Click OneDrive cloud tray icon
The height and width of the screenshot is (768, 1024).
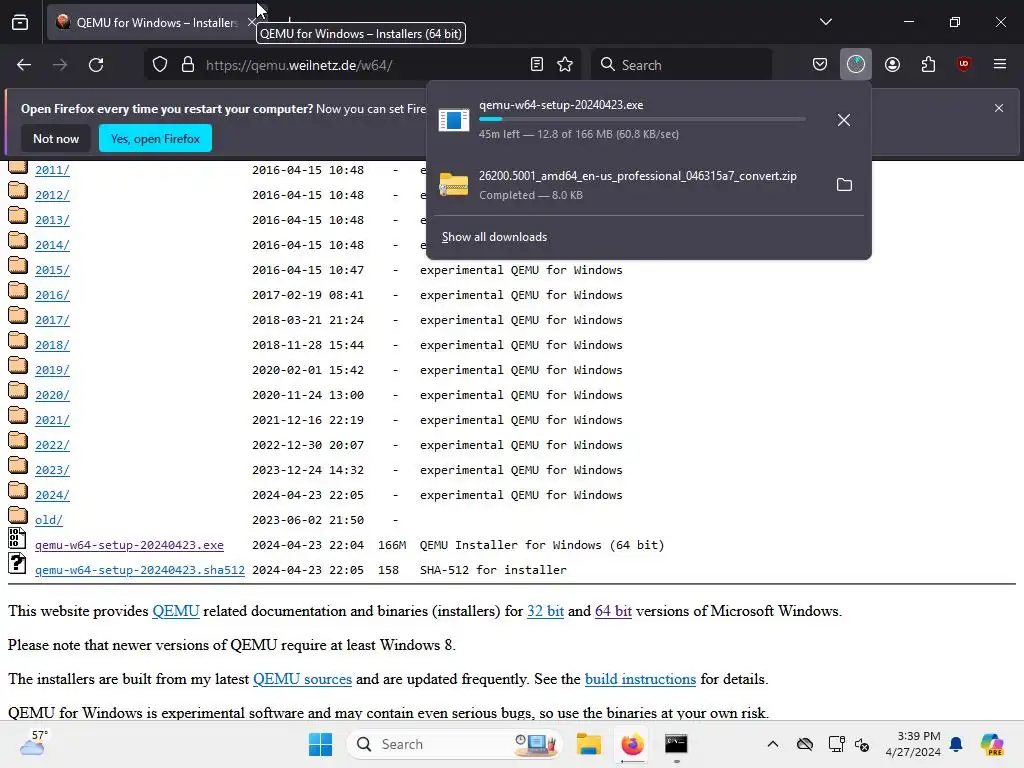[x=805, y=744]
